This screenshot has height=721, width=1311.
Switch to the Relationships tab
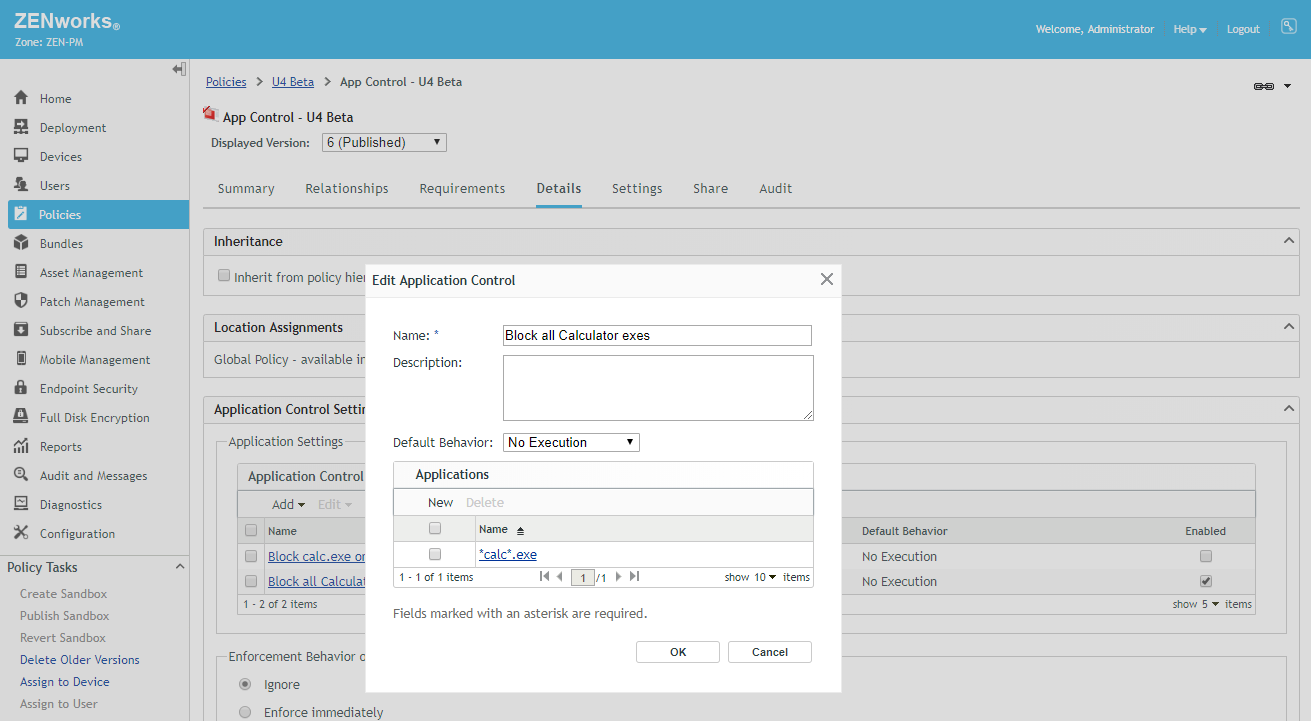[347, 188]
